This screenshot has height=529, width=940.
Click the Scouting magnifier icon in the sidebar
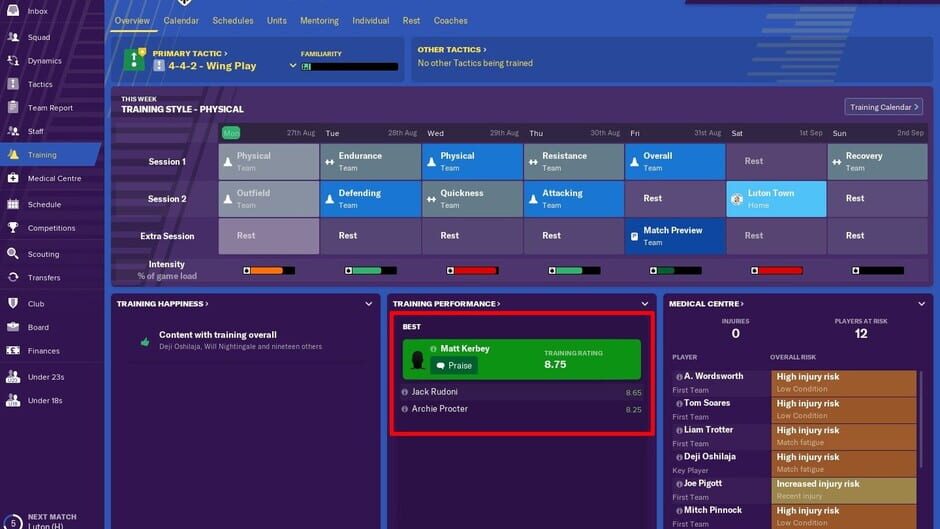coord(13,254)
